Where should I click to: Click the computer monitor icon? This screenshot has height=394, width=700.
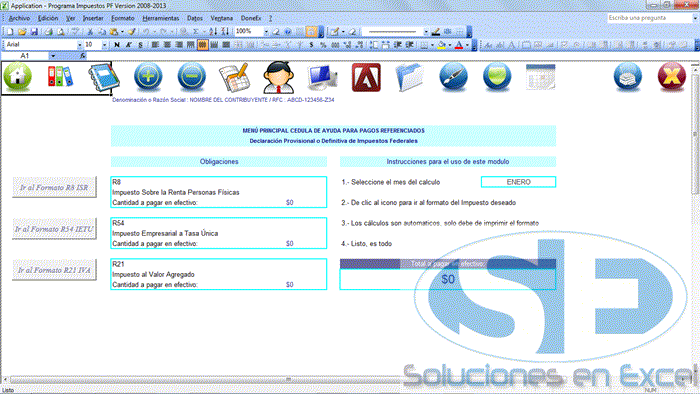tap(322, 78)
